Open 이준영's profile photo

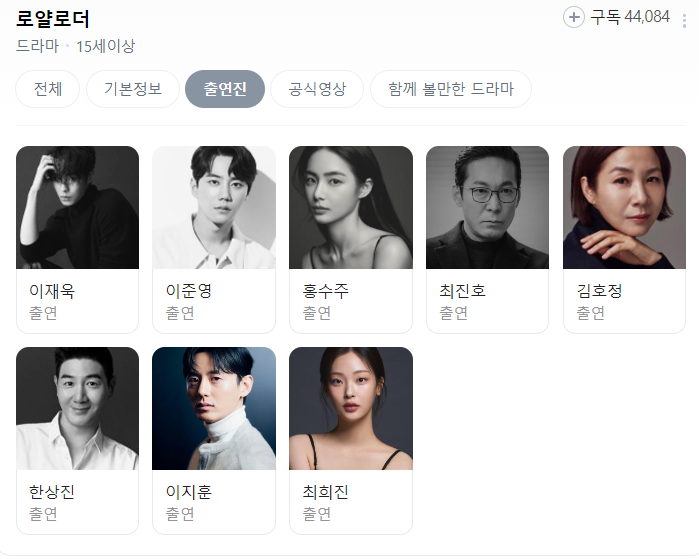click(214, 207)
